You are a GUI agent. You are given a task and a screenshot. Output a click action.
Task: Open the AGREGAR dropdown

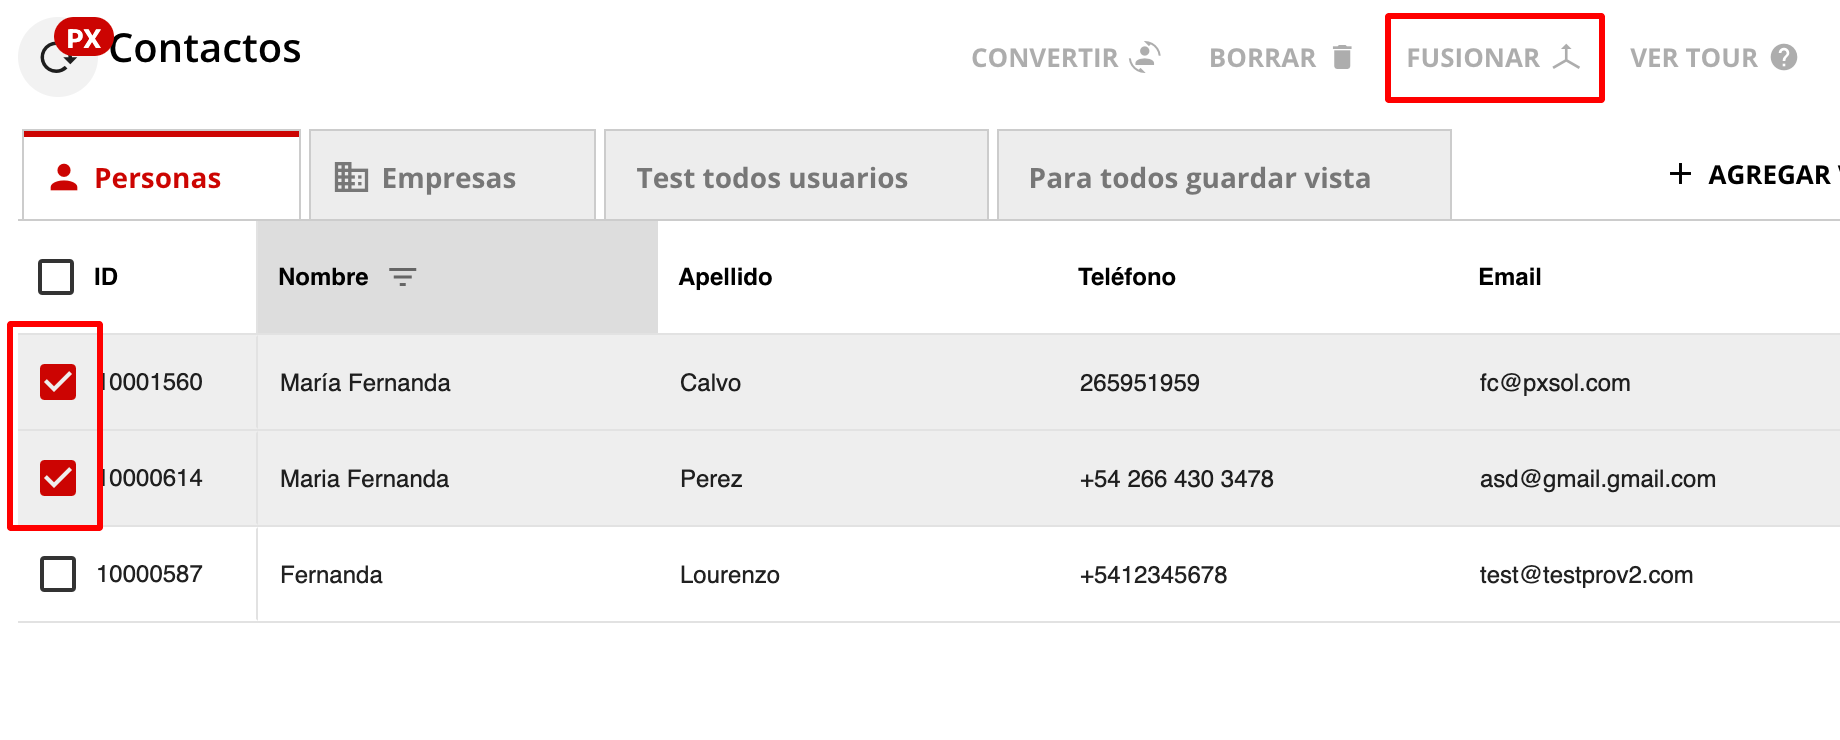coord(1768,175)
